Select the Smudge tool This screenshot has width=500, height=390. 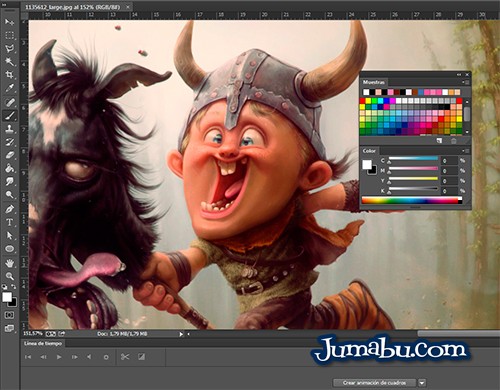pyautogui.click(x=9, y=182)
